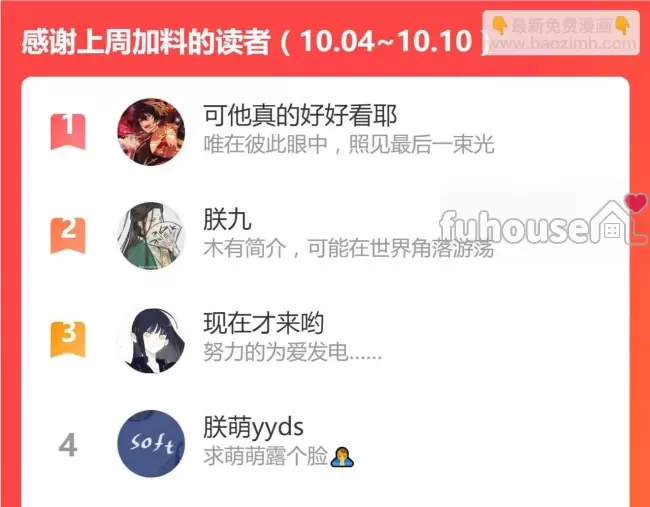Tap the rank 2 orange ribbon badge
This screenshot has height=507, width=650.
click(x=68, y=235)
